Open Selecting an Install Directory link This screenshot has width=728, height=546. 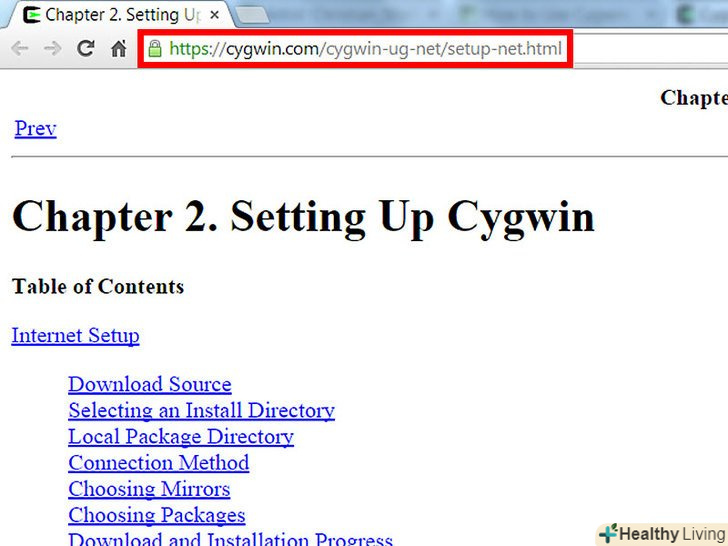pos(202,410)
